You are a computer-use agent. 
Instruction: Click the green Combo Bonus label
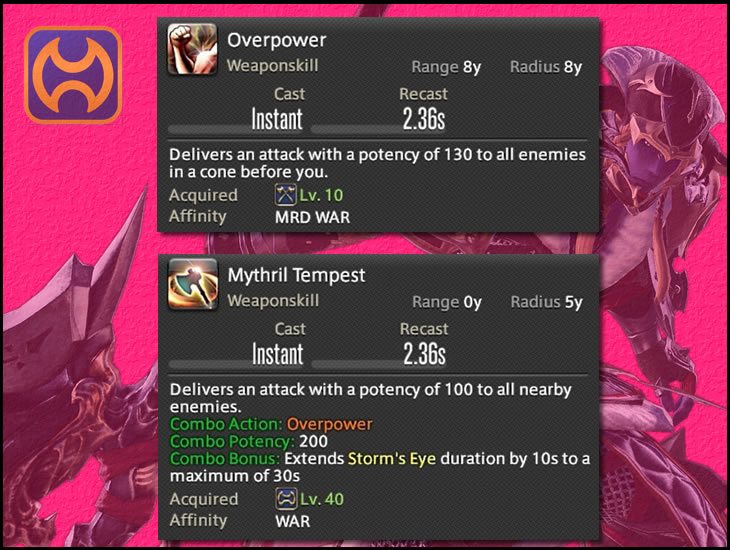(225, 459)
